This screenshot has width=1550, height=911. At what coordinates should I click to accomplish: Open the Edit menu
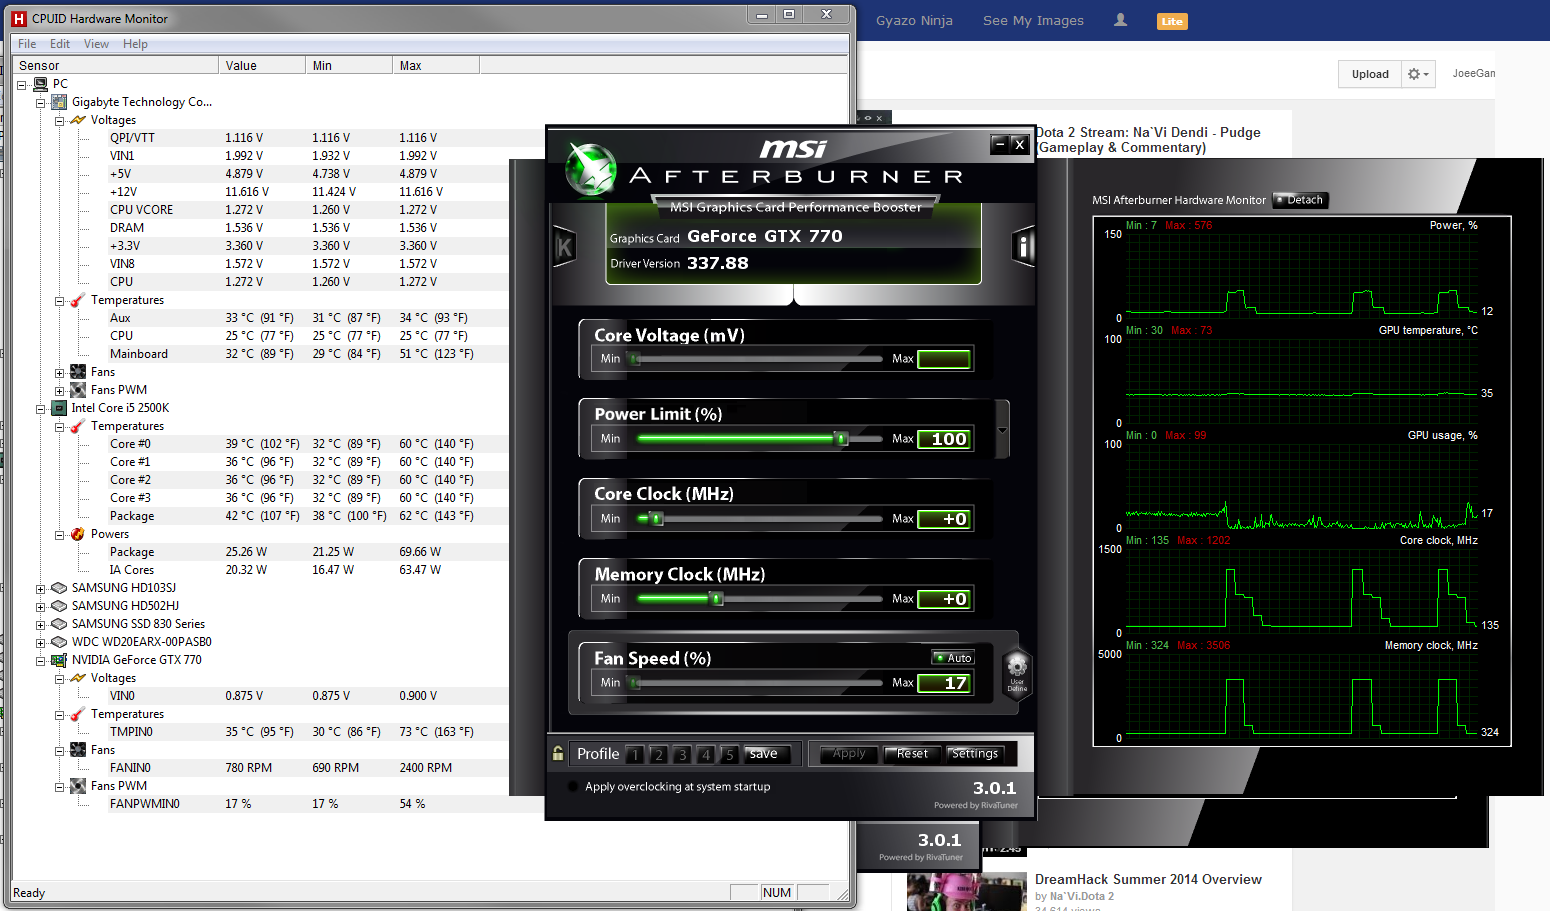(60, 44)
